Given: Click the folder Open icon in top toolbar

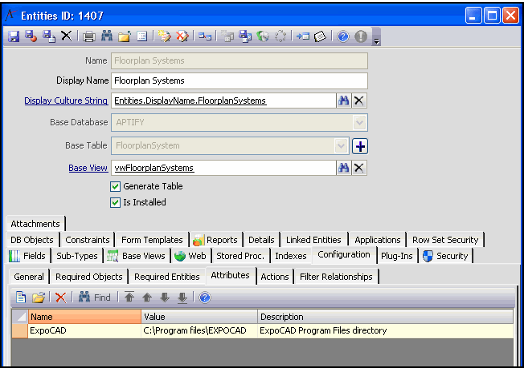Looking at the screenshot, I should point(124,36).
